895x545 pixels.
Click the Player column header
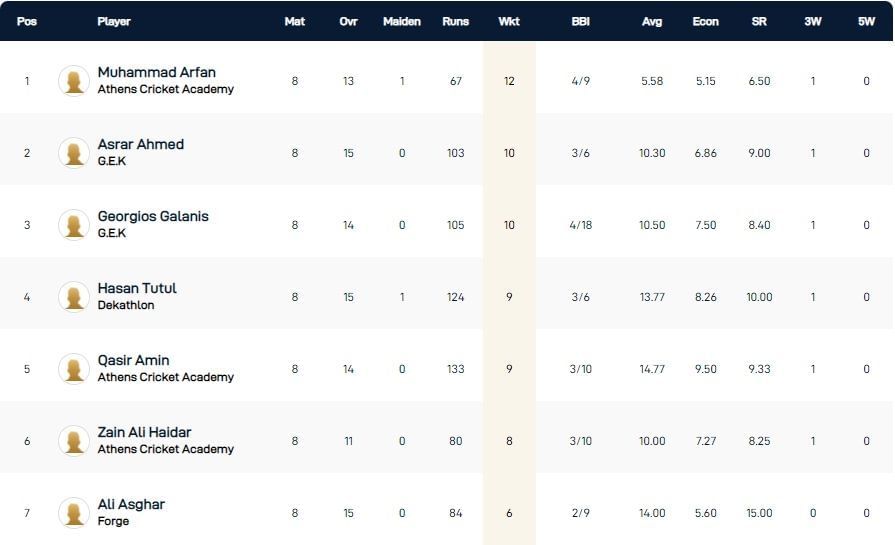click(114, 21)
